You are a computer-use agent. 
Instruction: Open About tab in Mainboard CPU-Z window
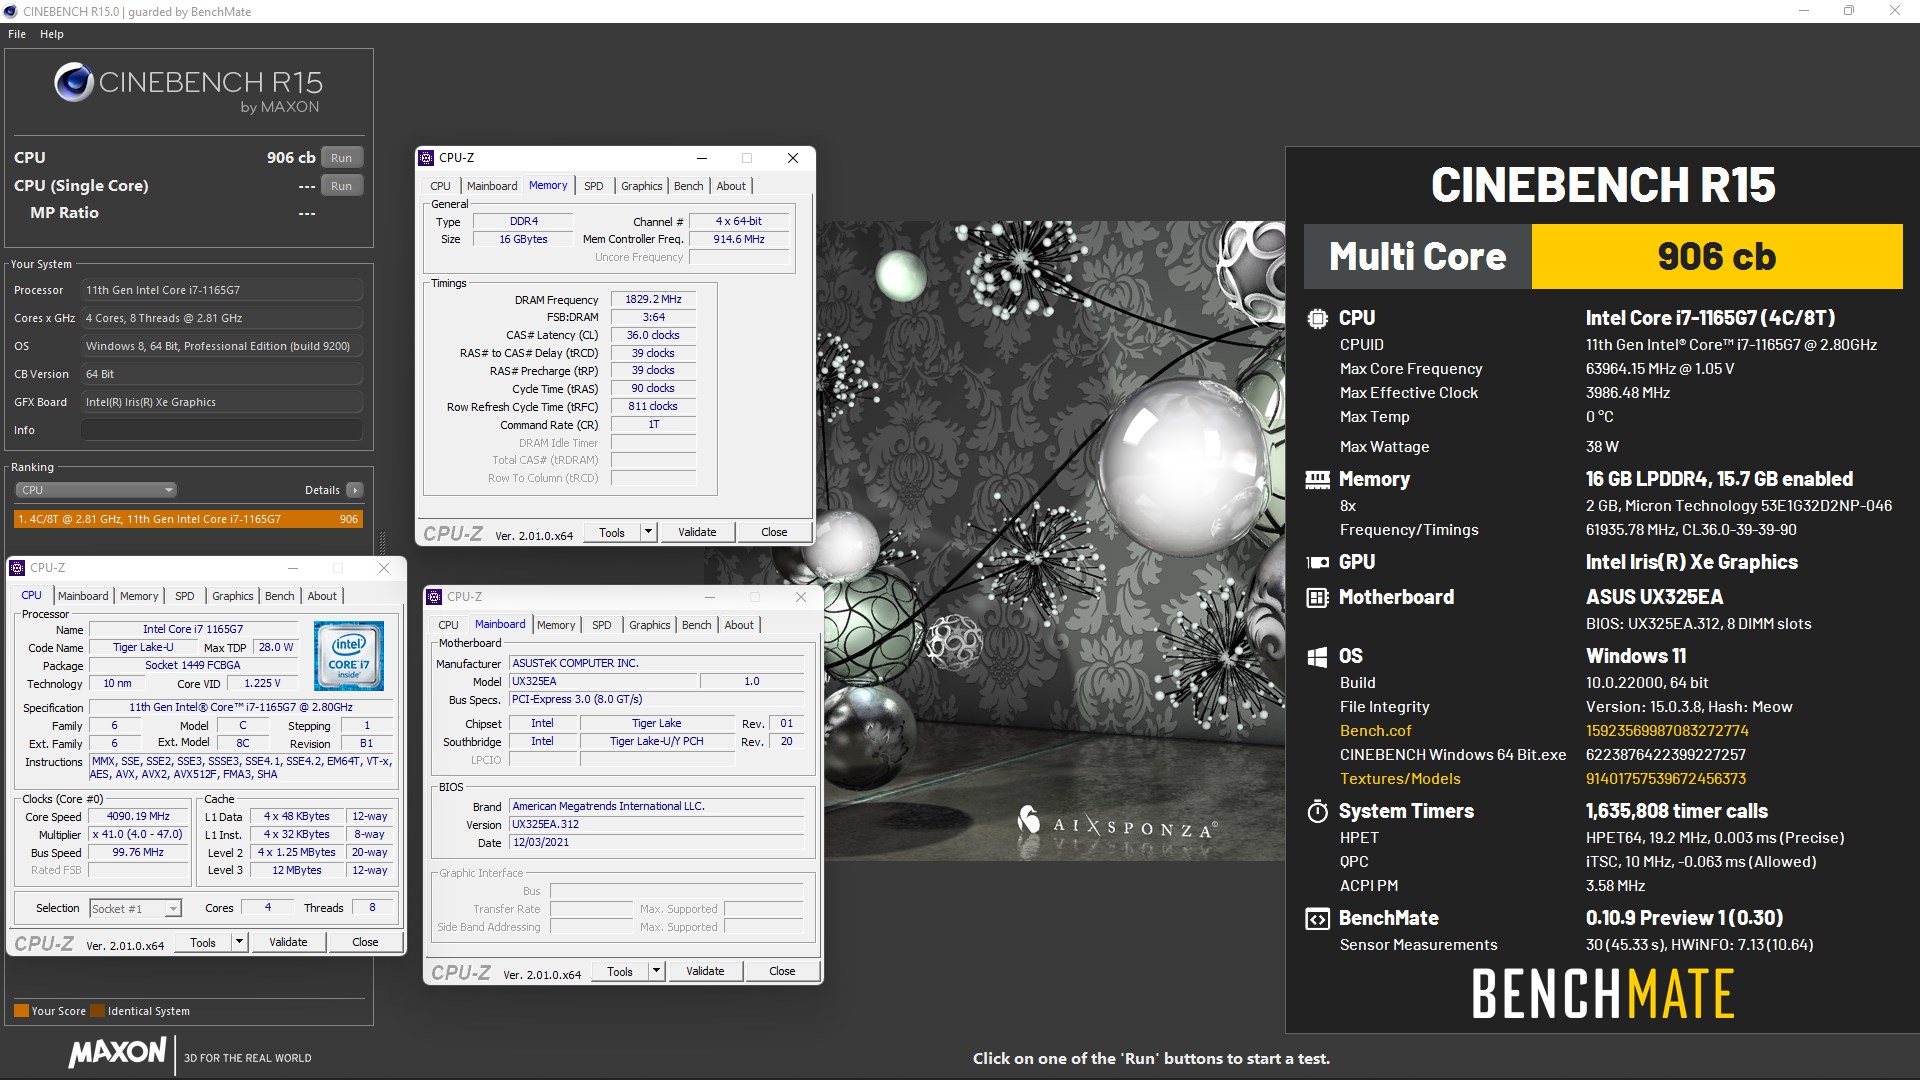click(739, 625)
